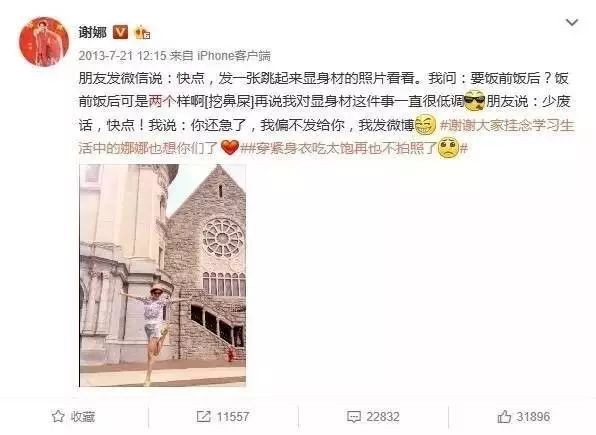
Task: Click the round profile avatar
Action: (x=44, y=42)
